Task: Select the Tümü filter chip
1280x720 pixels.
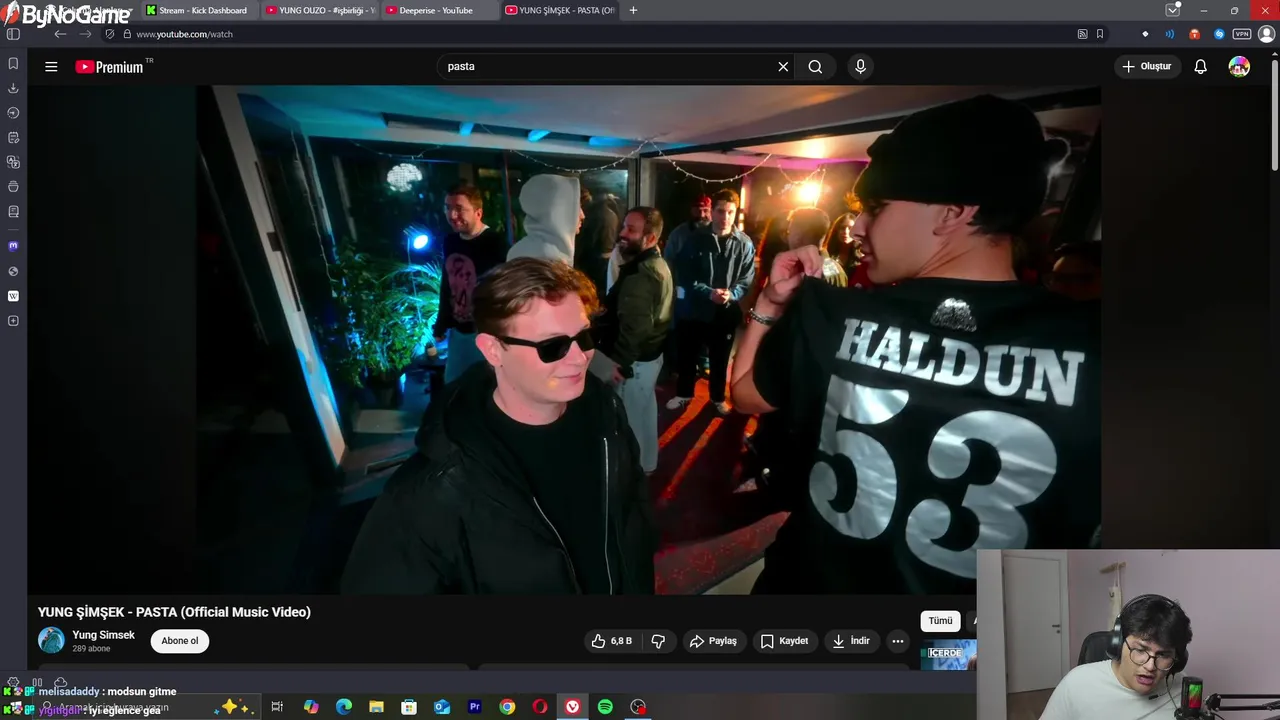Action: coord(940,621)
